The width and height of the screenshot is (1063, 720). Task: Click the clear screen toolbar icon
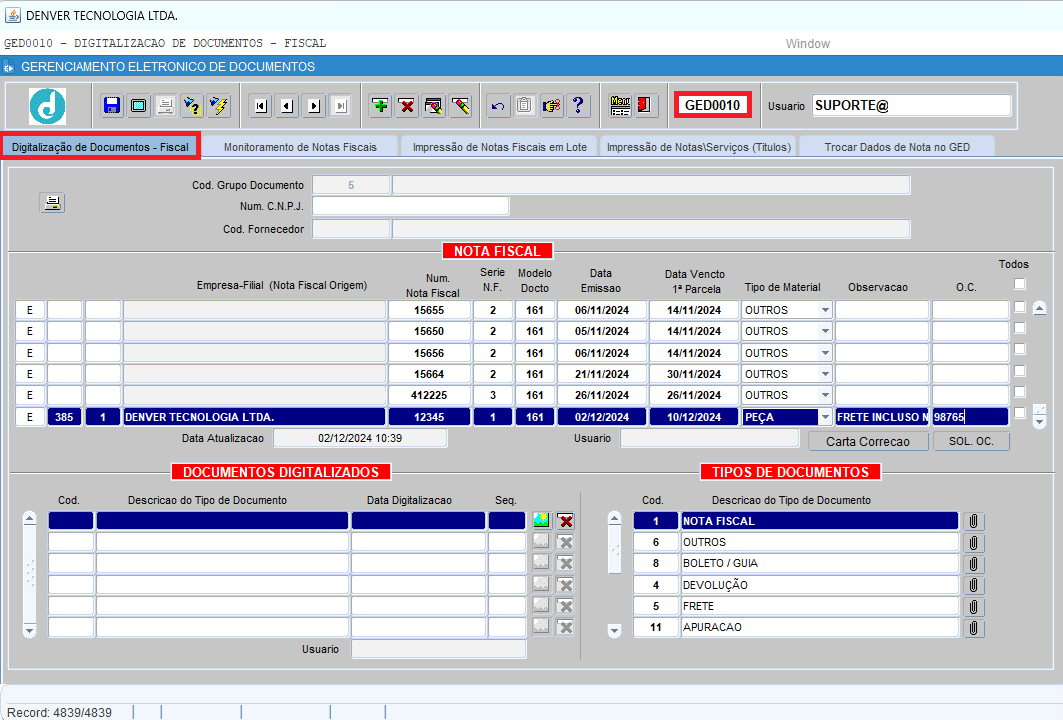[138, 106]
